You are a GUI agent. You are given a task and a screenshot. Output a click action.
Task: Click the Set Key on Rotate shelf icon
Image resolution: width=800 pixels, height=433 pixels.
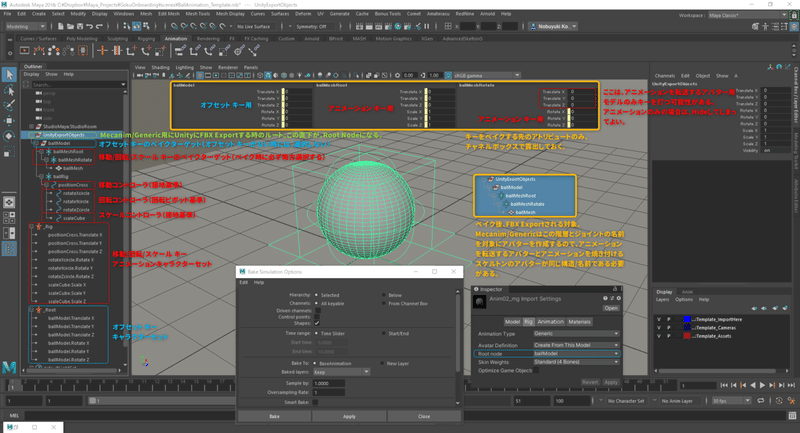(x=145, y=50)
